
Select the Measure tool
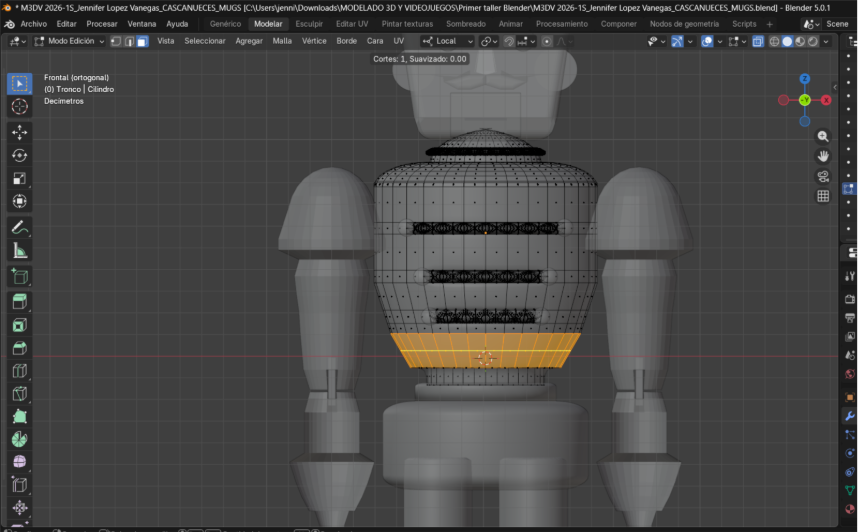click(19, 252)
